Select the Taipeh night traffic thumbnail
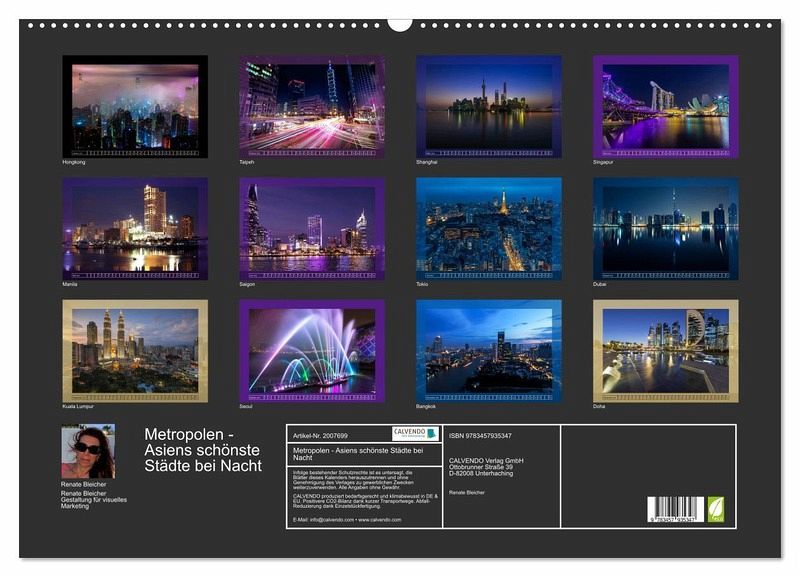 (312, 107)
